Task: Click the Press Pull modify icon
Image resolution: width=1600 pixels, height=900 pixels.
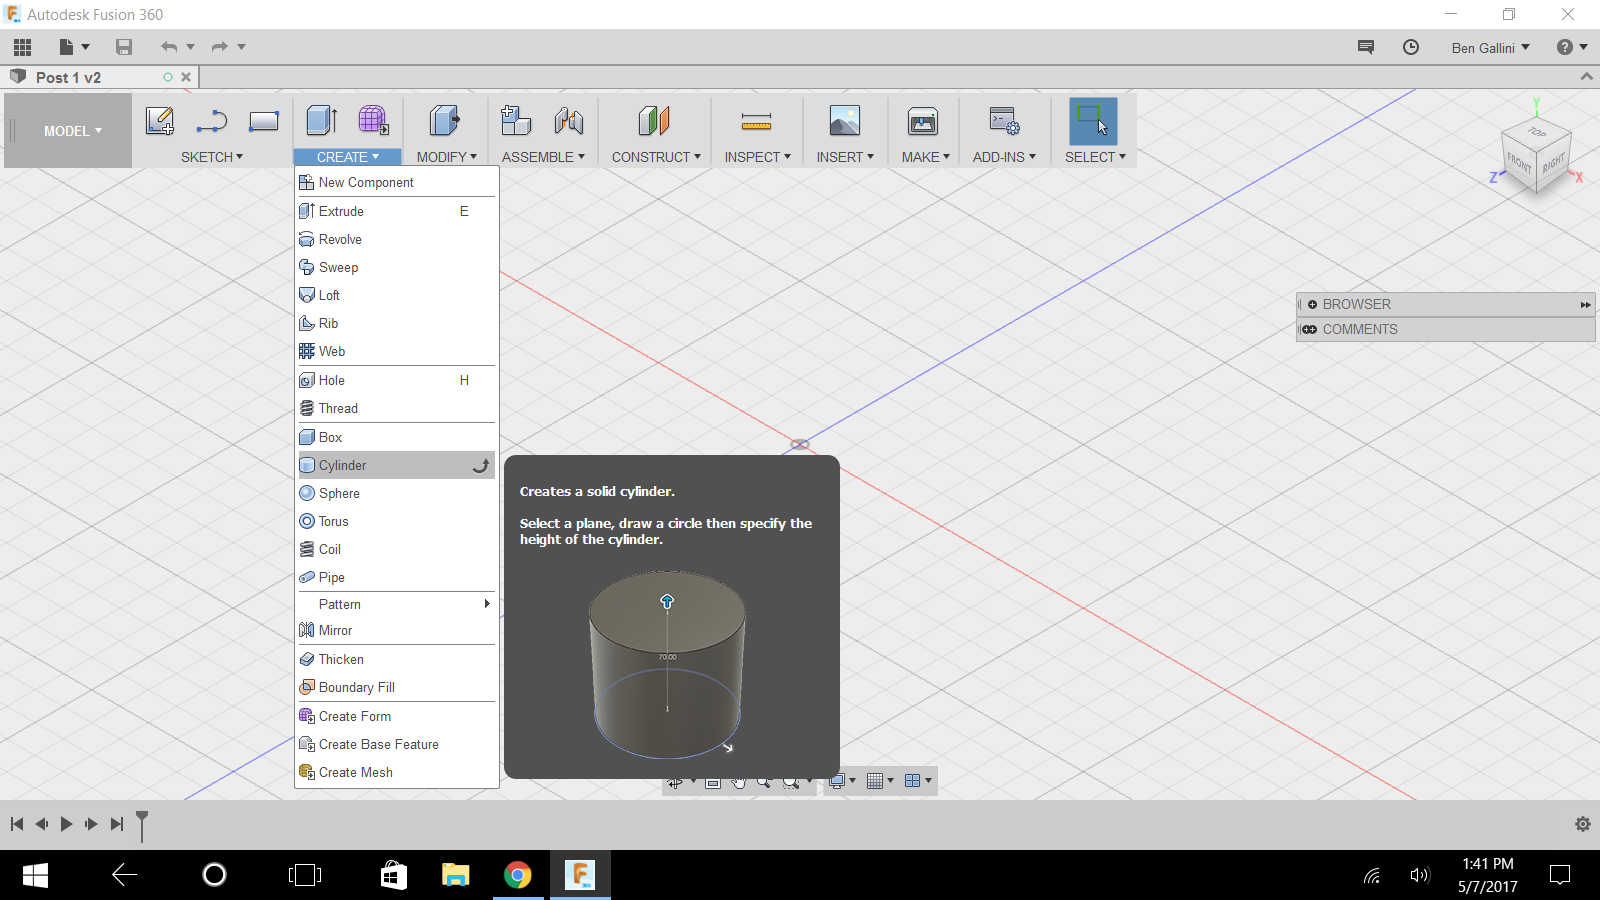Action: (x=445, y=120)
